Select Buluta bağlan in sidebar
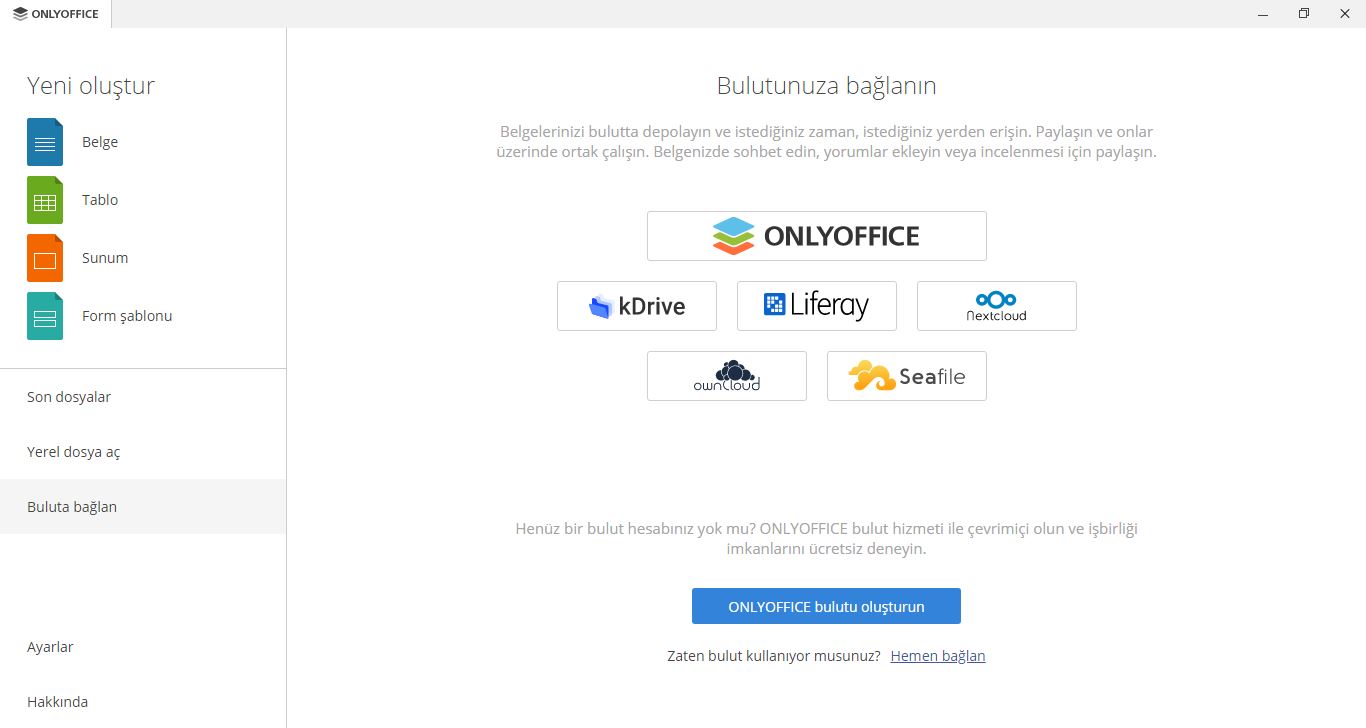Viewport: 1366px width, 728px height. [143, 507]
